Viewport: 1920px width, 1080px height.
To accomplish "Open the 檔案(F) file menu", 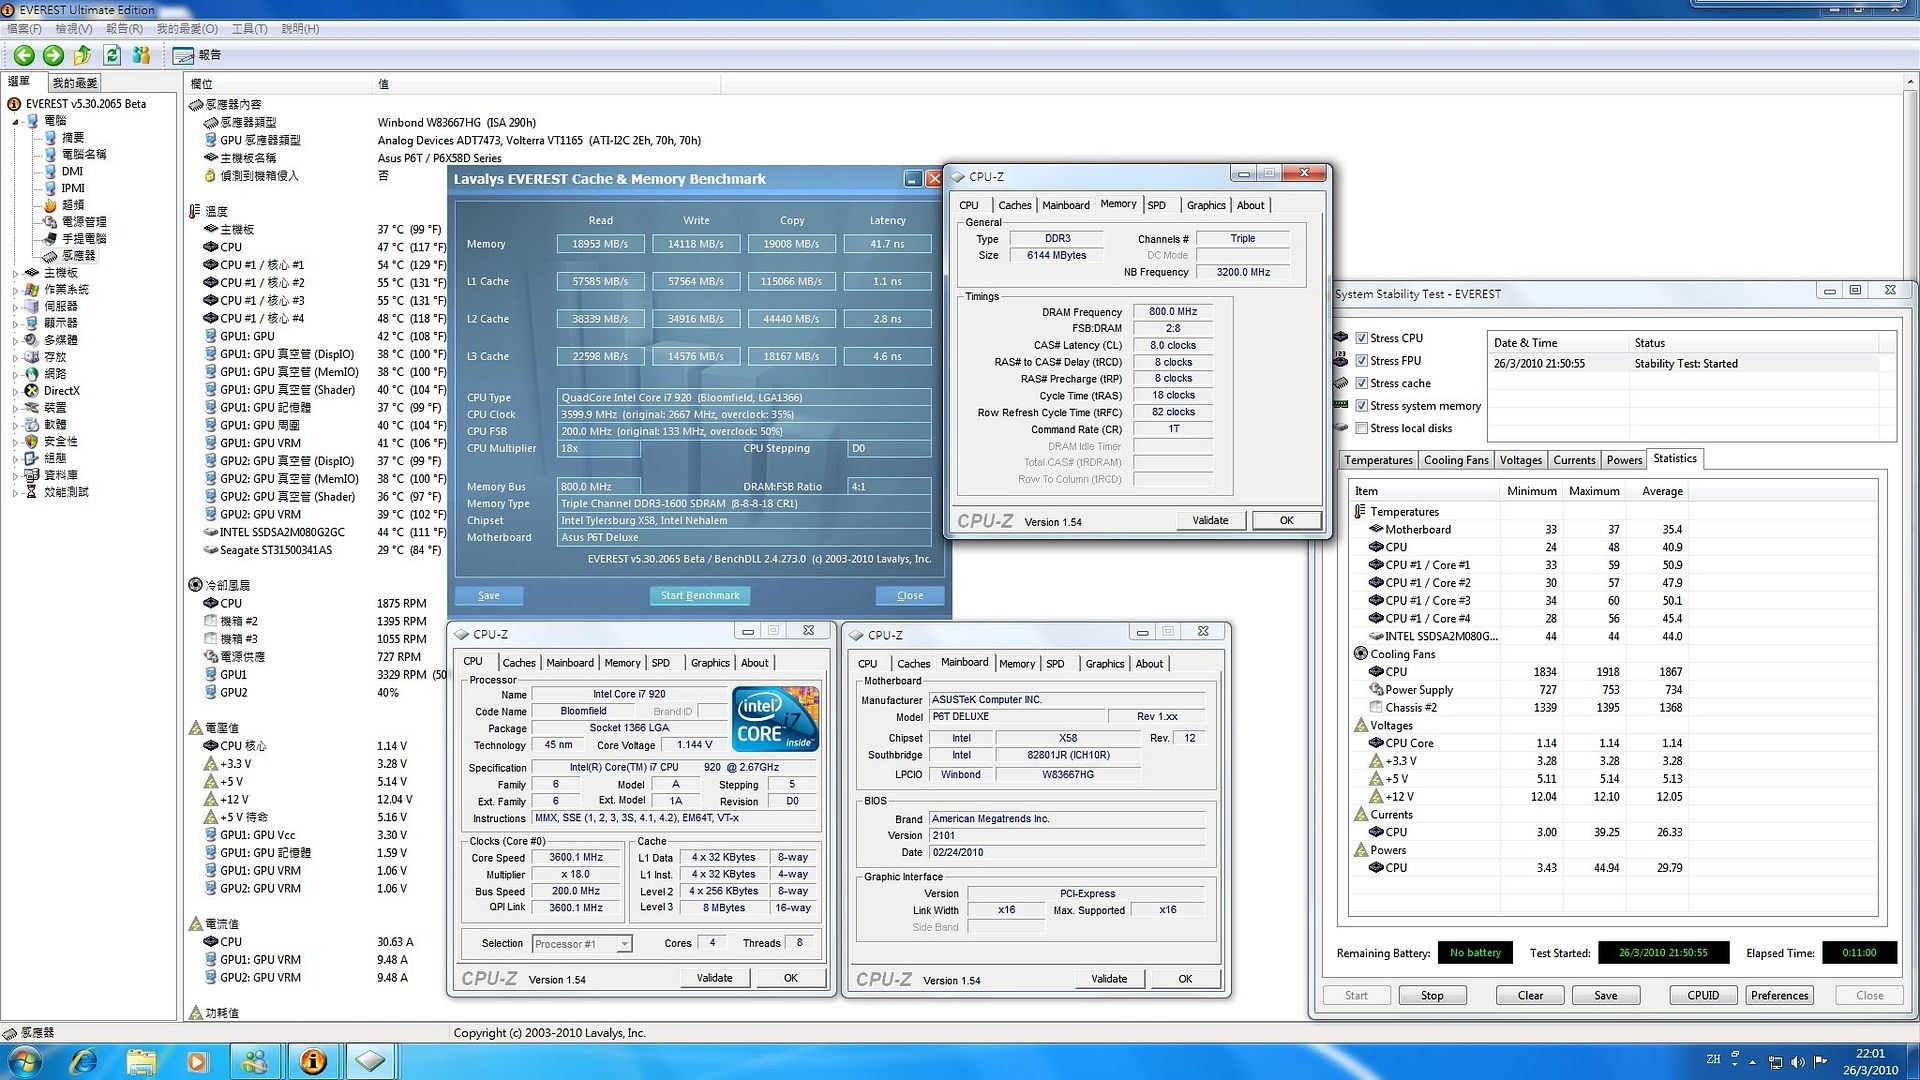I will pos(24,29).
